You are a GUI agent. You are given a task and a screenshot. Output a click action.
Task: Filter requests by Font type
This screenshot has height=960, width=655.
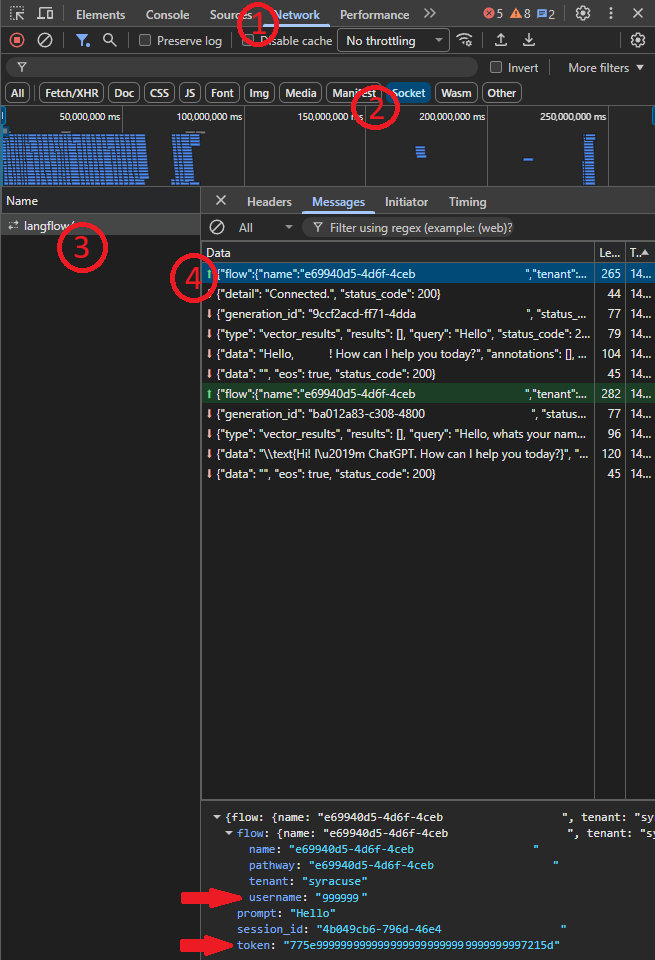tap(222, 93)
